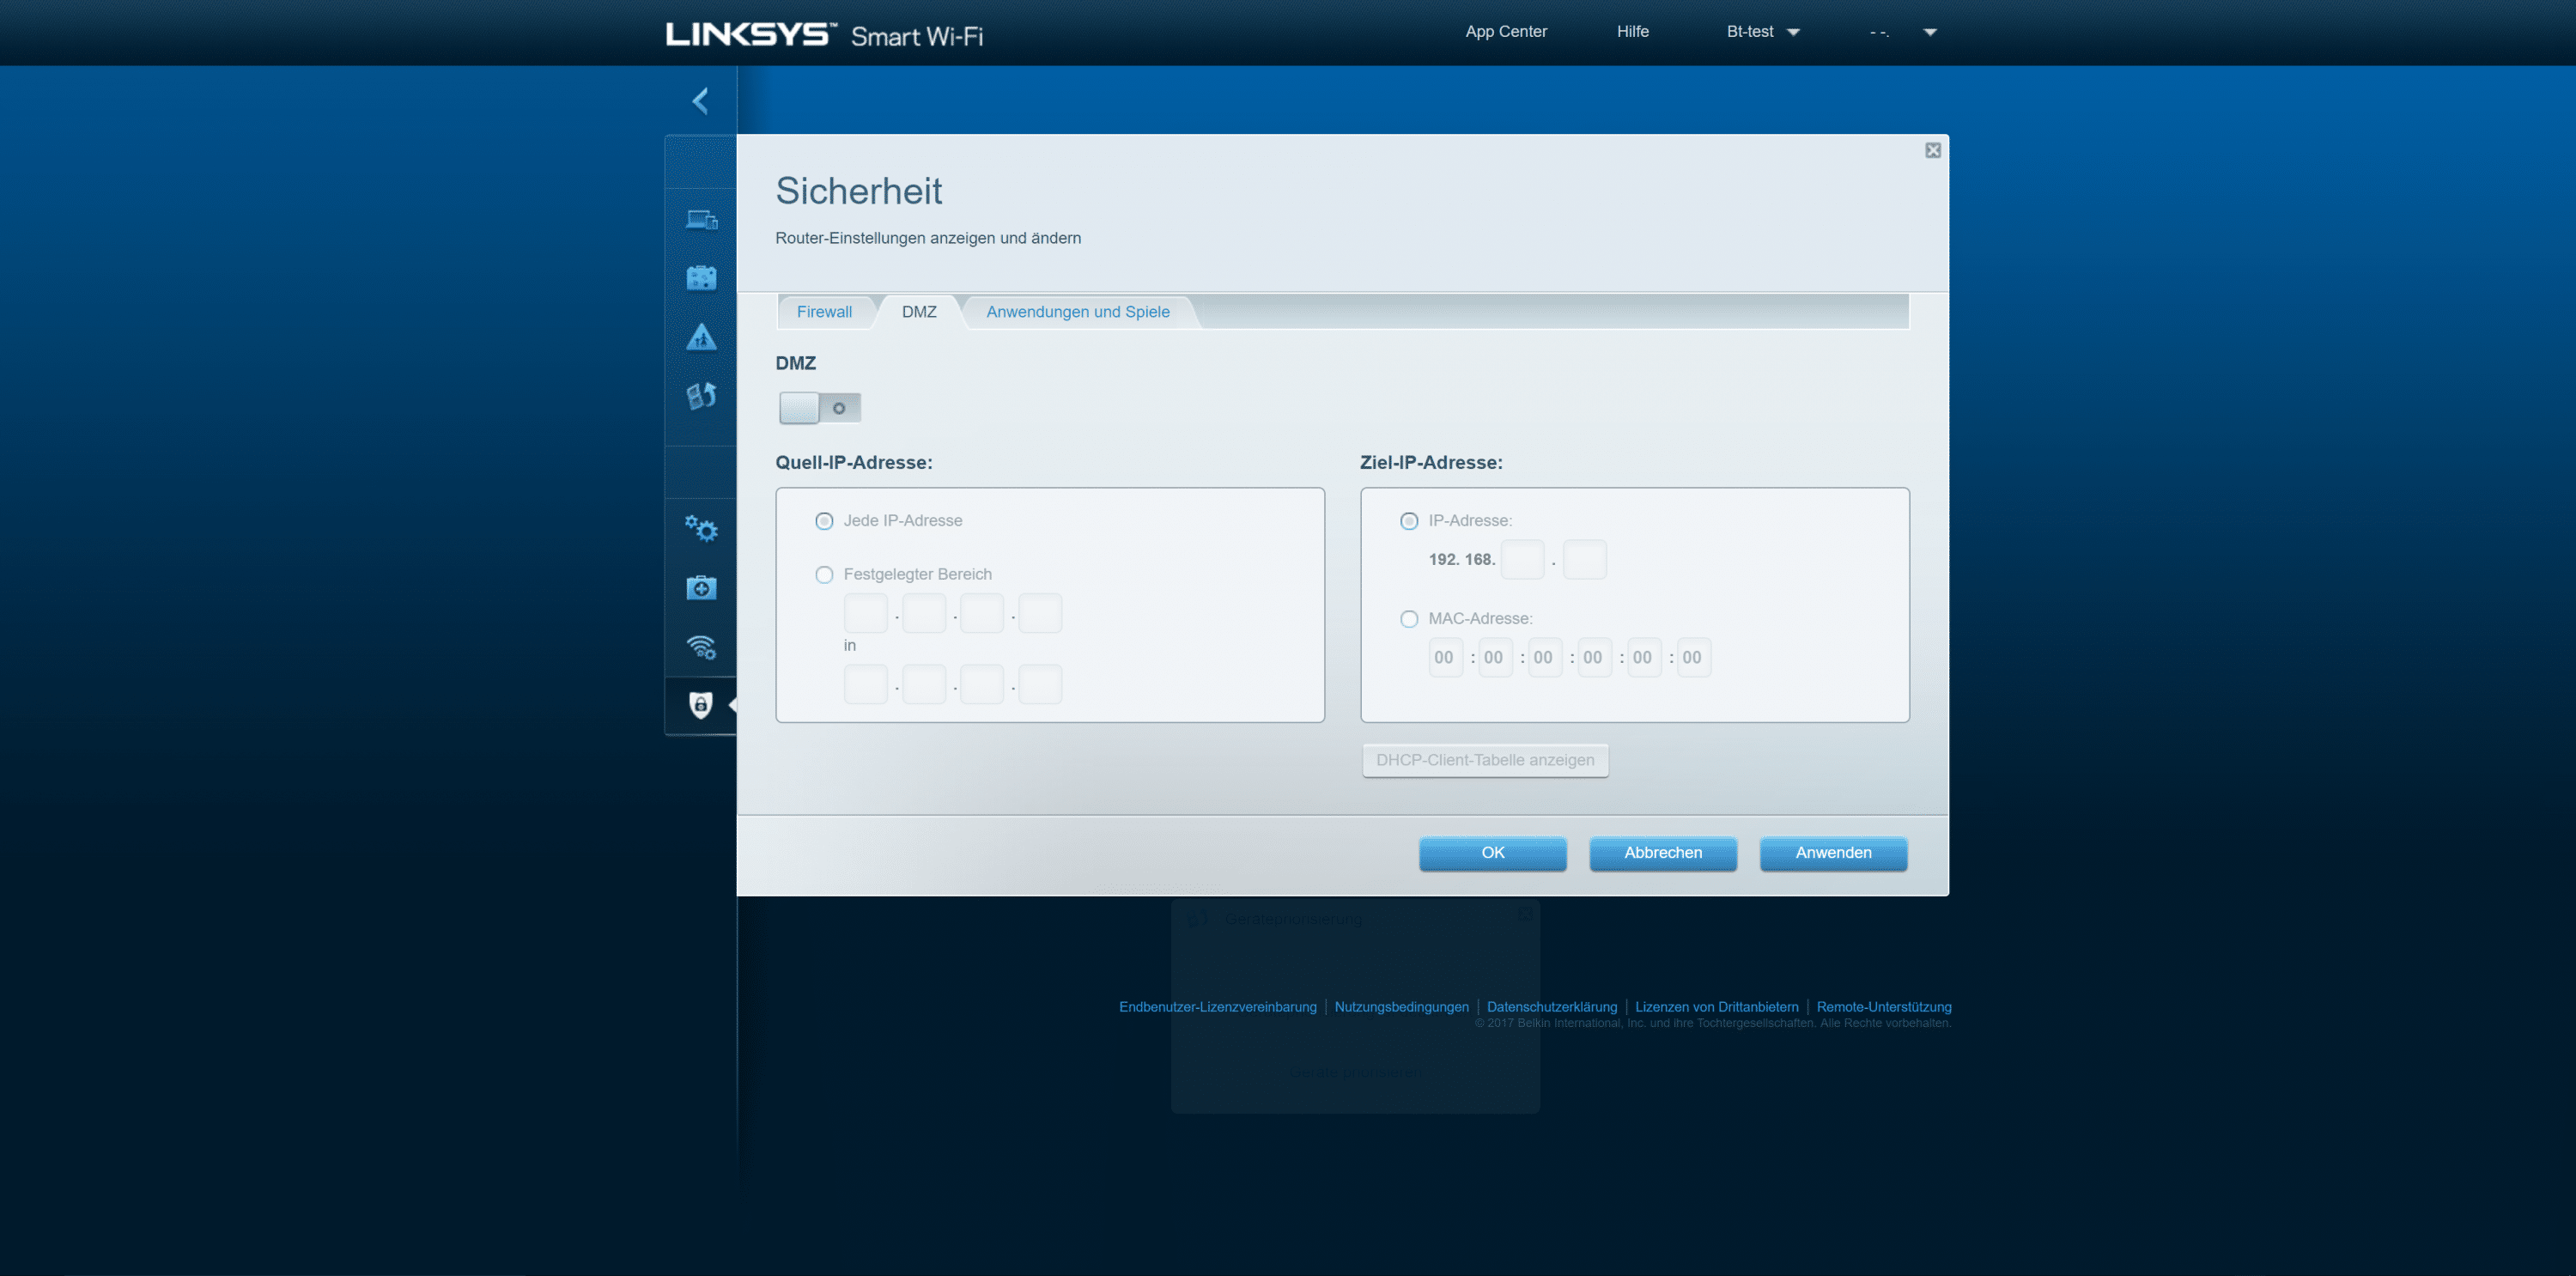Choose the Jede IP-Adresse radio option

click(824, 521)
